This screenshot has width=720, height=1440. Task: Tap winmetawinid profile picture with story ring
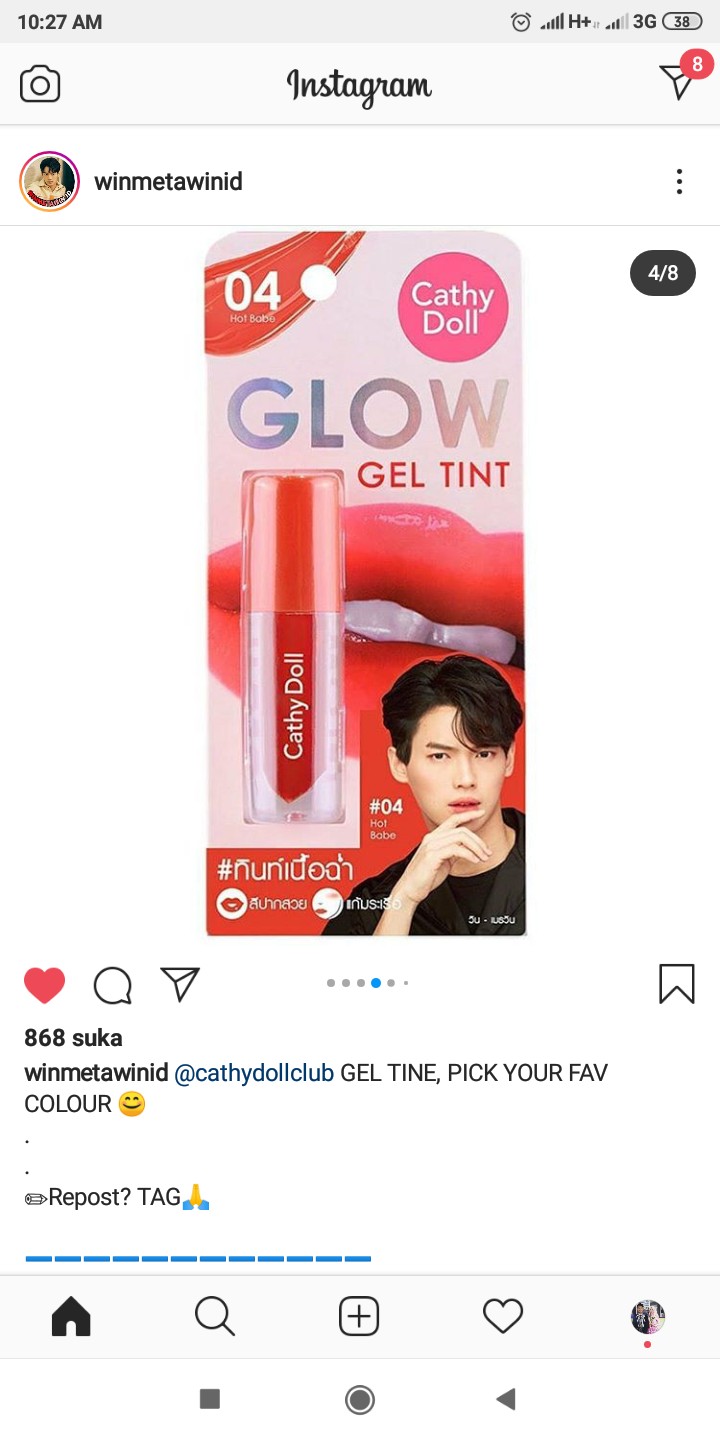(x=49, y=181)
